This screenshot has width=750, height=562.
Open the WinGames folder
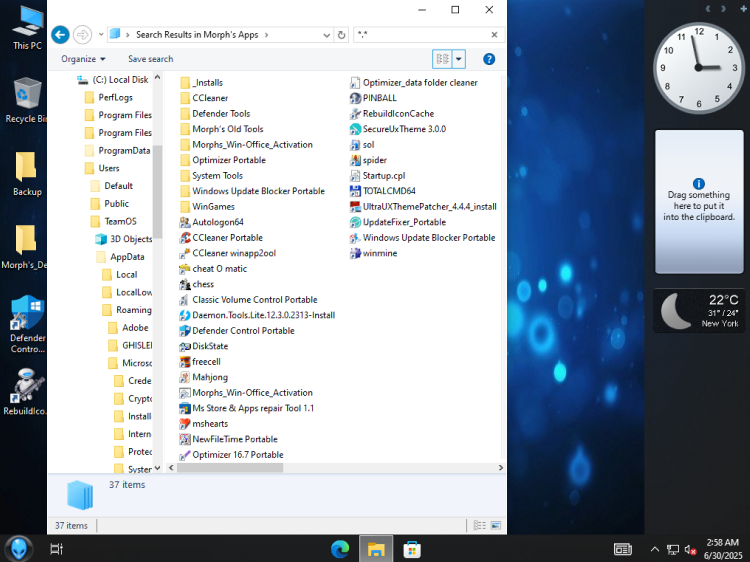point(208,207)
